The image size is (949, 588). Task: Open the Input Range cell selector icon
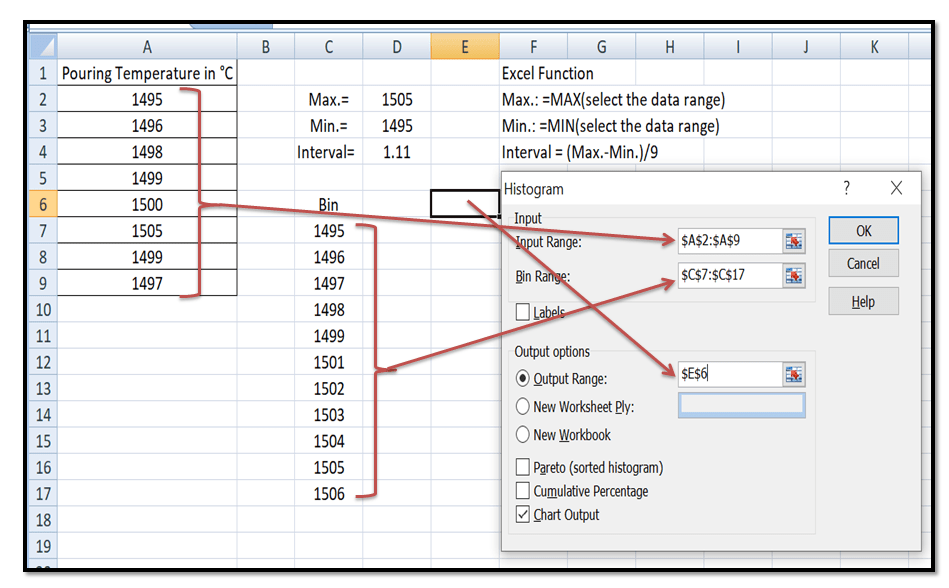click(795, 240)
